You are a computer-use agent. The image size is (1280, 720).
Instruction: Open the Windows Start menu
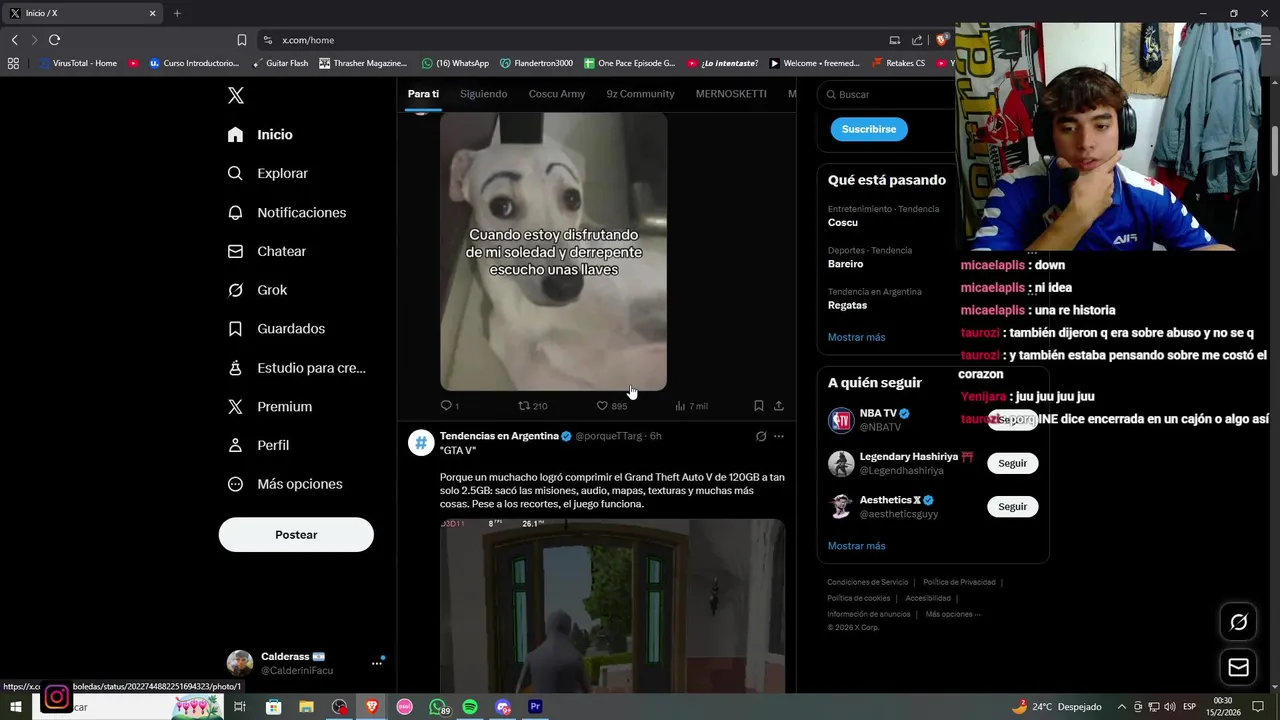pos(16,707)
